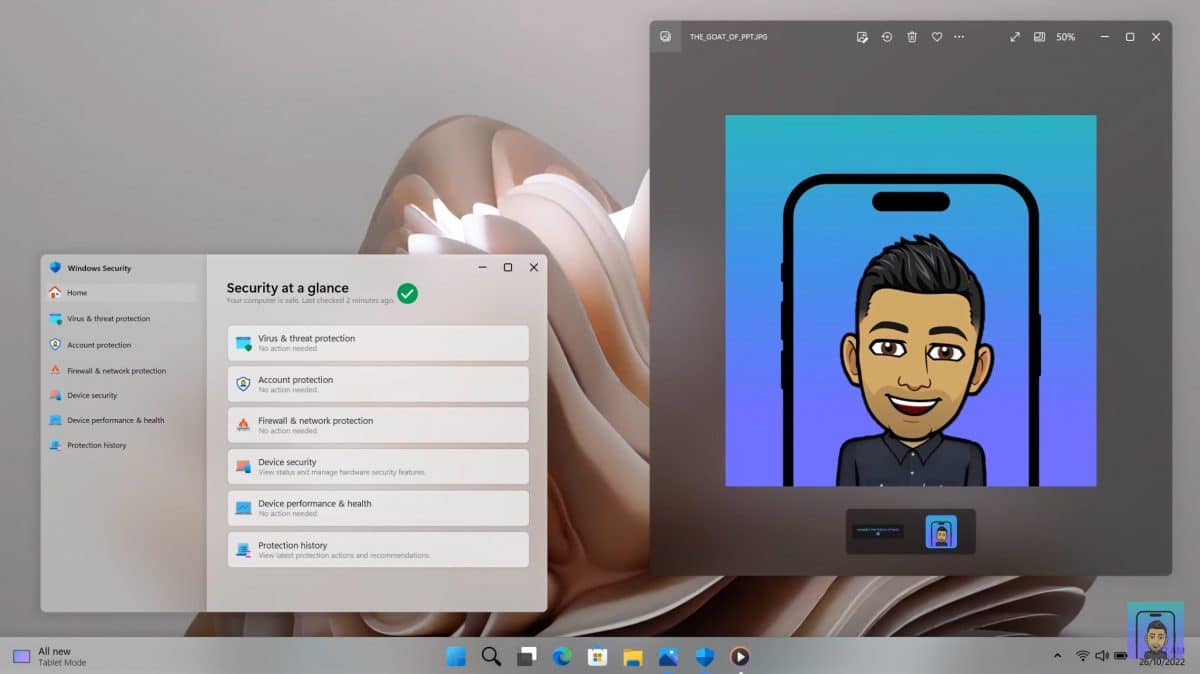The height and width of the screenshot is (674, 1200).
Task: Select the Edit image tool in Photos
Action: [x=861, y=36]
